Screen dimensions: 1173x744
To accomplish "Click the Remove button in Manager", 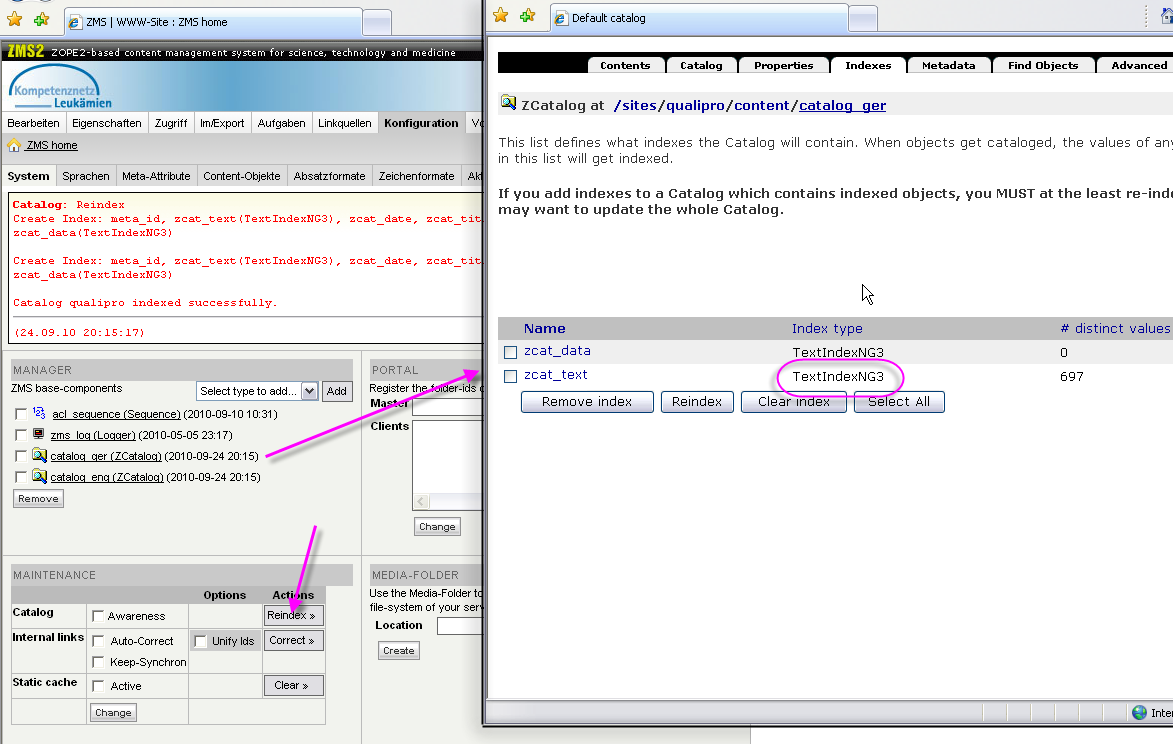I will pos(38,499).
